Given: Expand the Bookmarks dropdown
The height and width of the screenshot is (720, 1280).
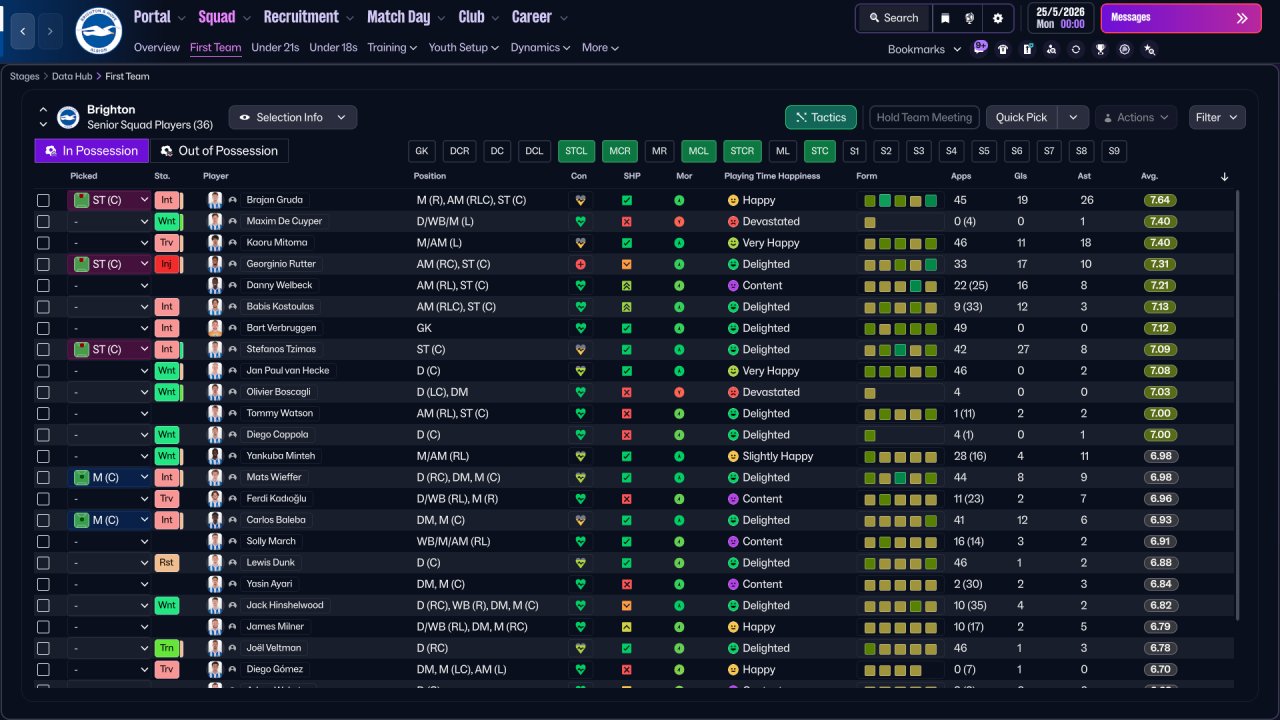Looking at the screenshot, I should (x=924, y=49).
